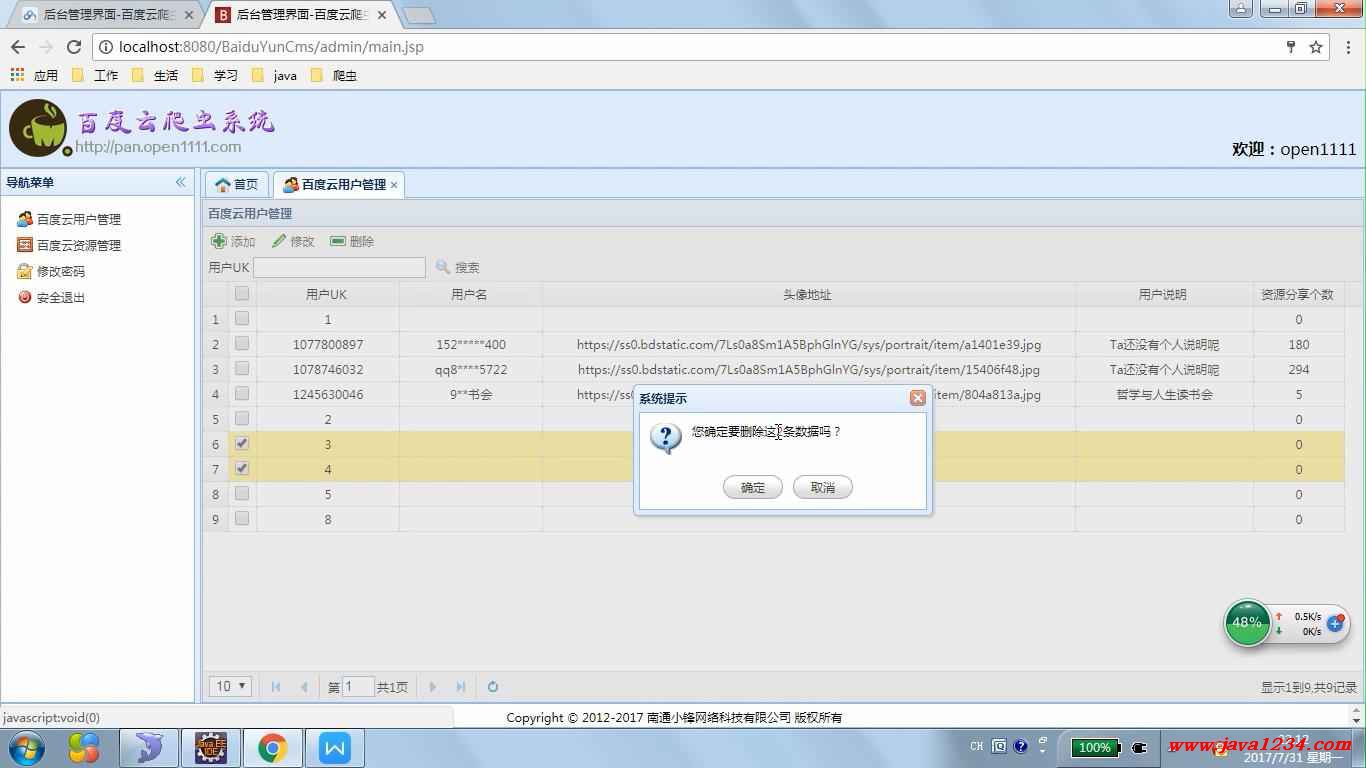This screenshot has width=1366, height=768.
Task: Sort by the 用户名 column header
Action: click(470, 294)
